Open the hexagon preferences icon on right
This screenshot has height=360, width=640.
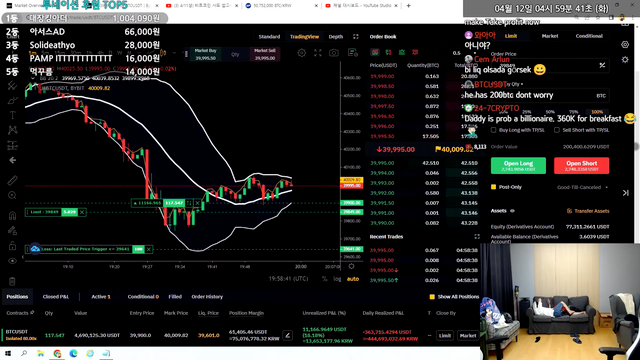pos(625,44)
